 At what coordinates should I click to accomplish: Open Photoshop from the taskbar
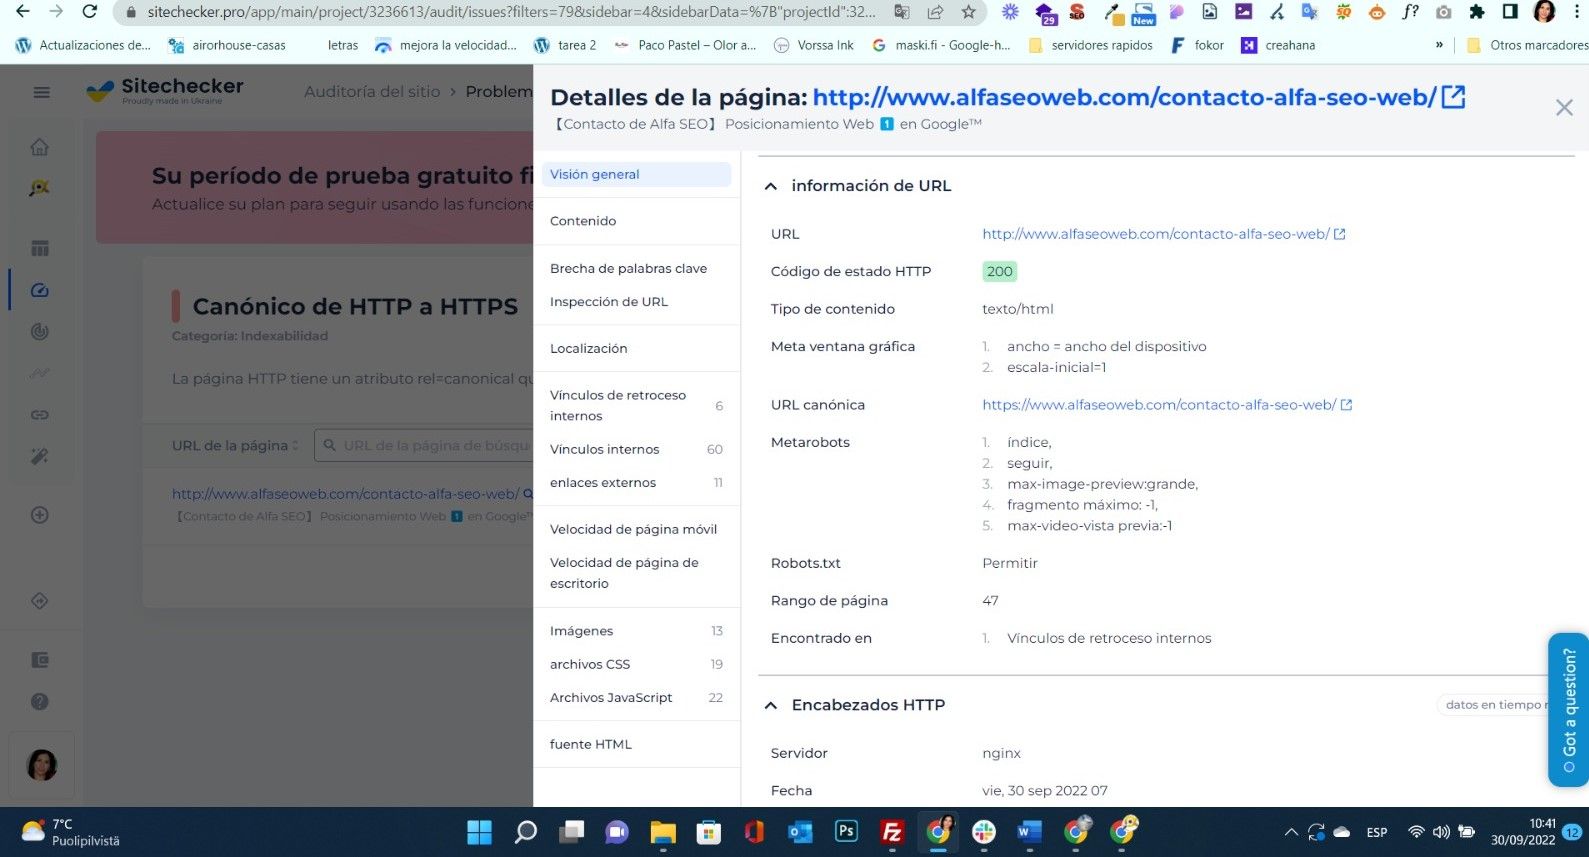coord(846,831)
